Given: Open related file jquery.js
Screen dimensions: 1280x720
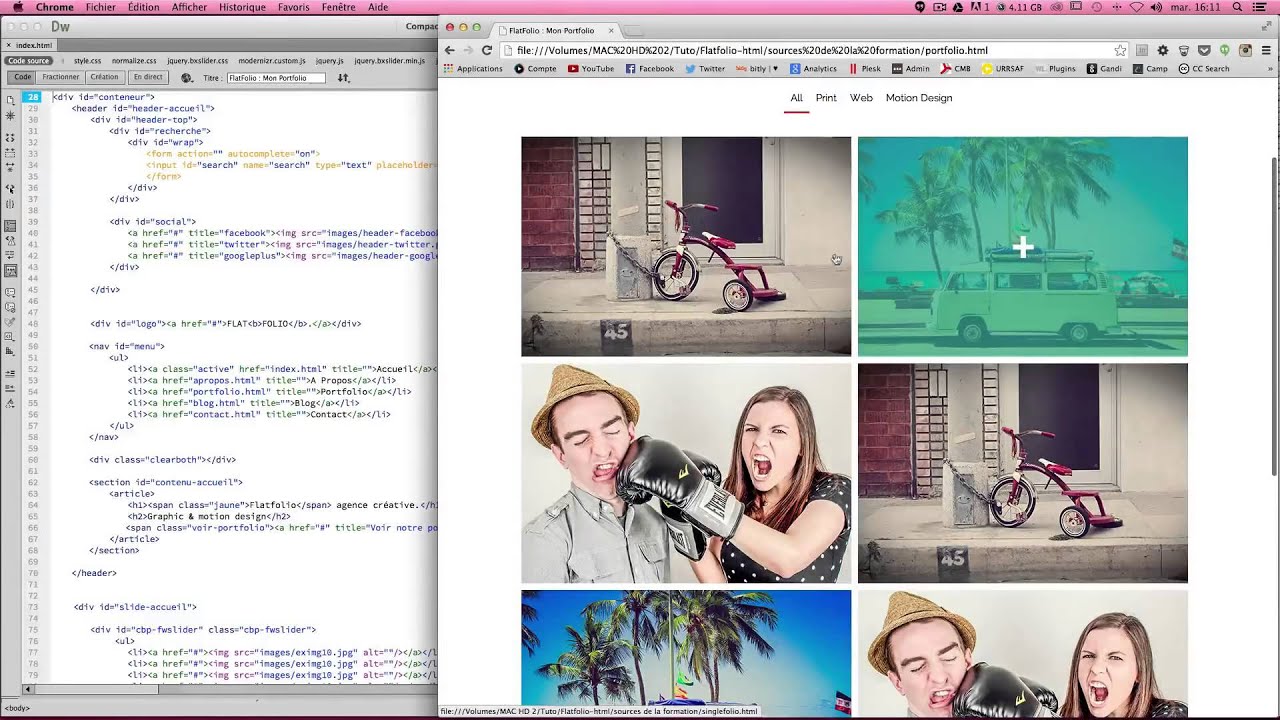Looking at the screenshot, I should 329,61.
